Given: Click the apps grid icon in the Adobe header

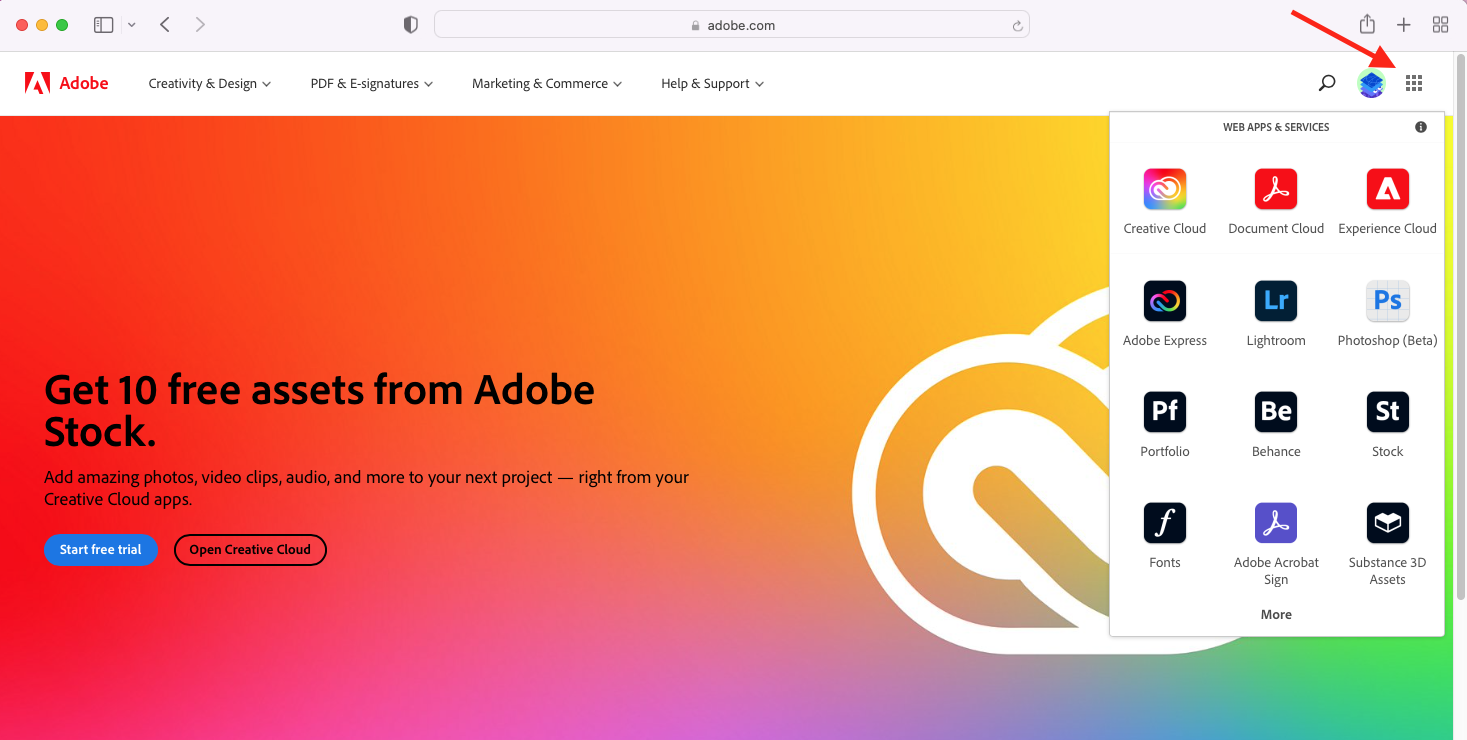Looking at the screenshot, I should click(1413, 83).
